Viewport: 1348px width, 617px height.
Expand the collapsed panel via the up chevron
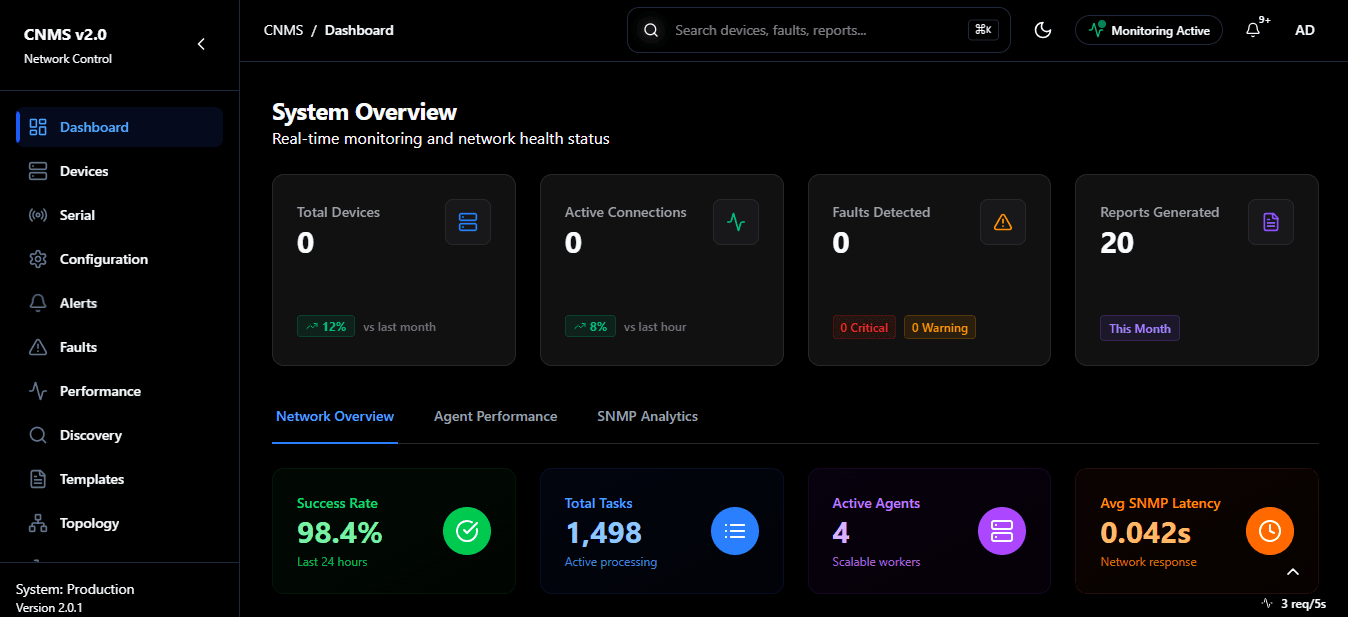pyautogui.click(x=1293, y=571)
